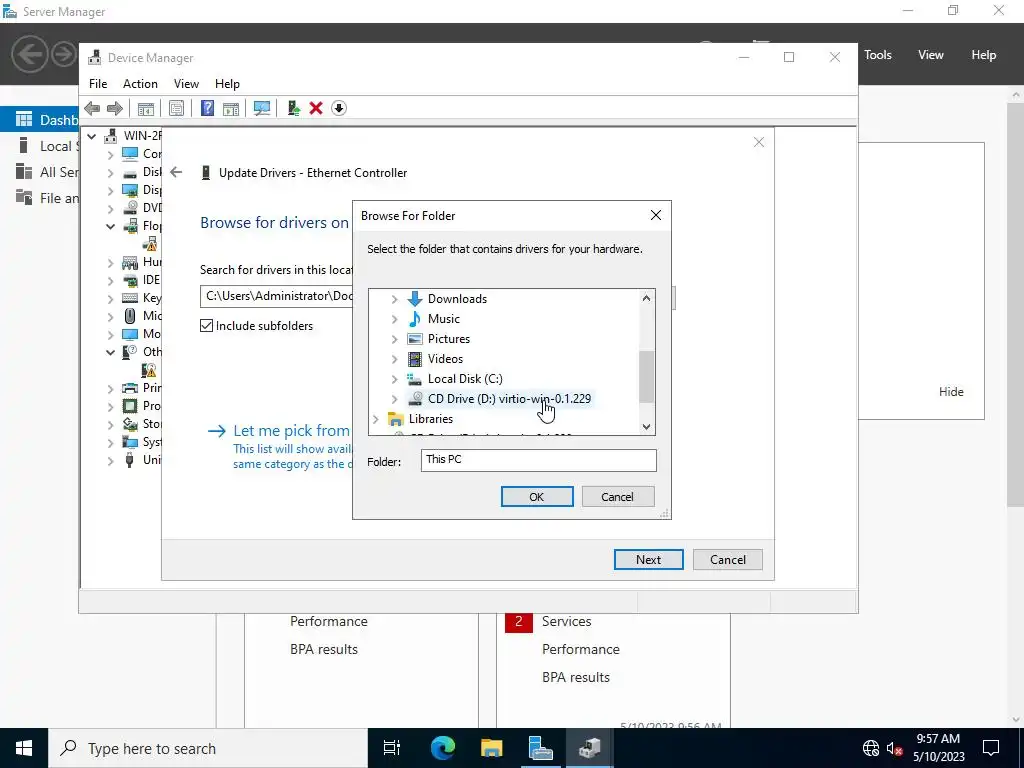Click OK in Browse For Folder dialog

(537, 497)
